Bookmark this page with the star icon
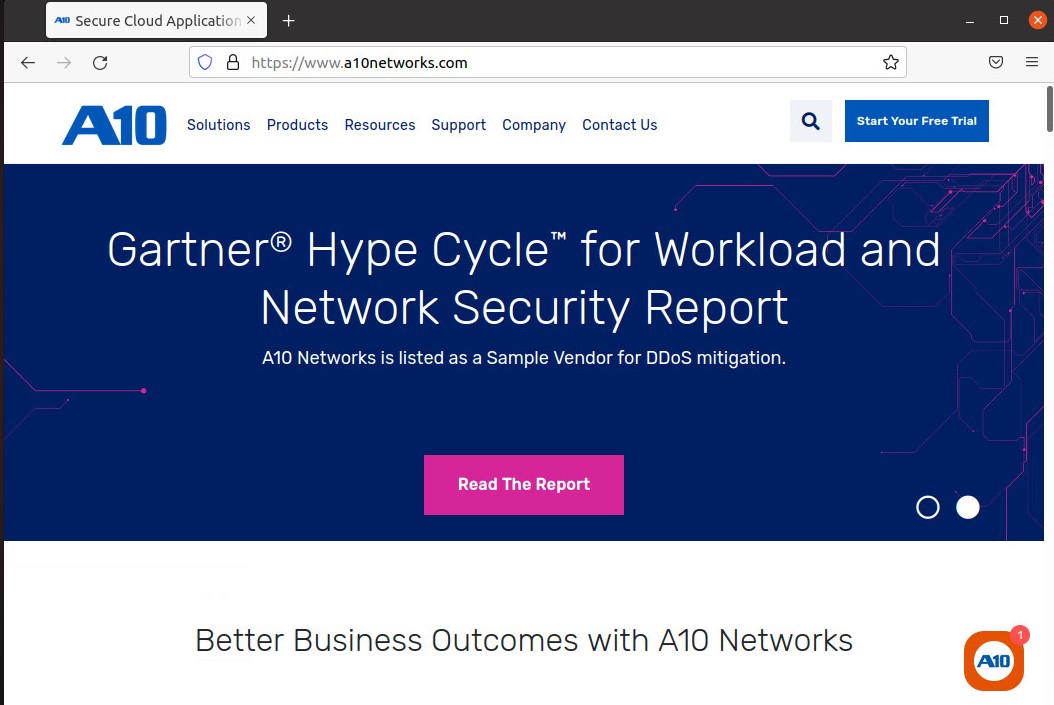This screenshot has height=705, width=1054. coord(891,63)
